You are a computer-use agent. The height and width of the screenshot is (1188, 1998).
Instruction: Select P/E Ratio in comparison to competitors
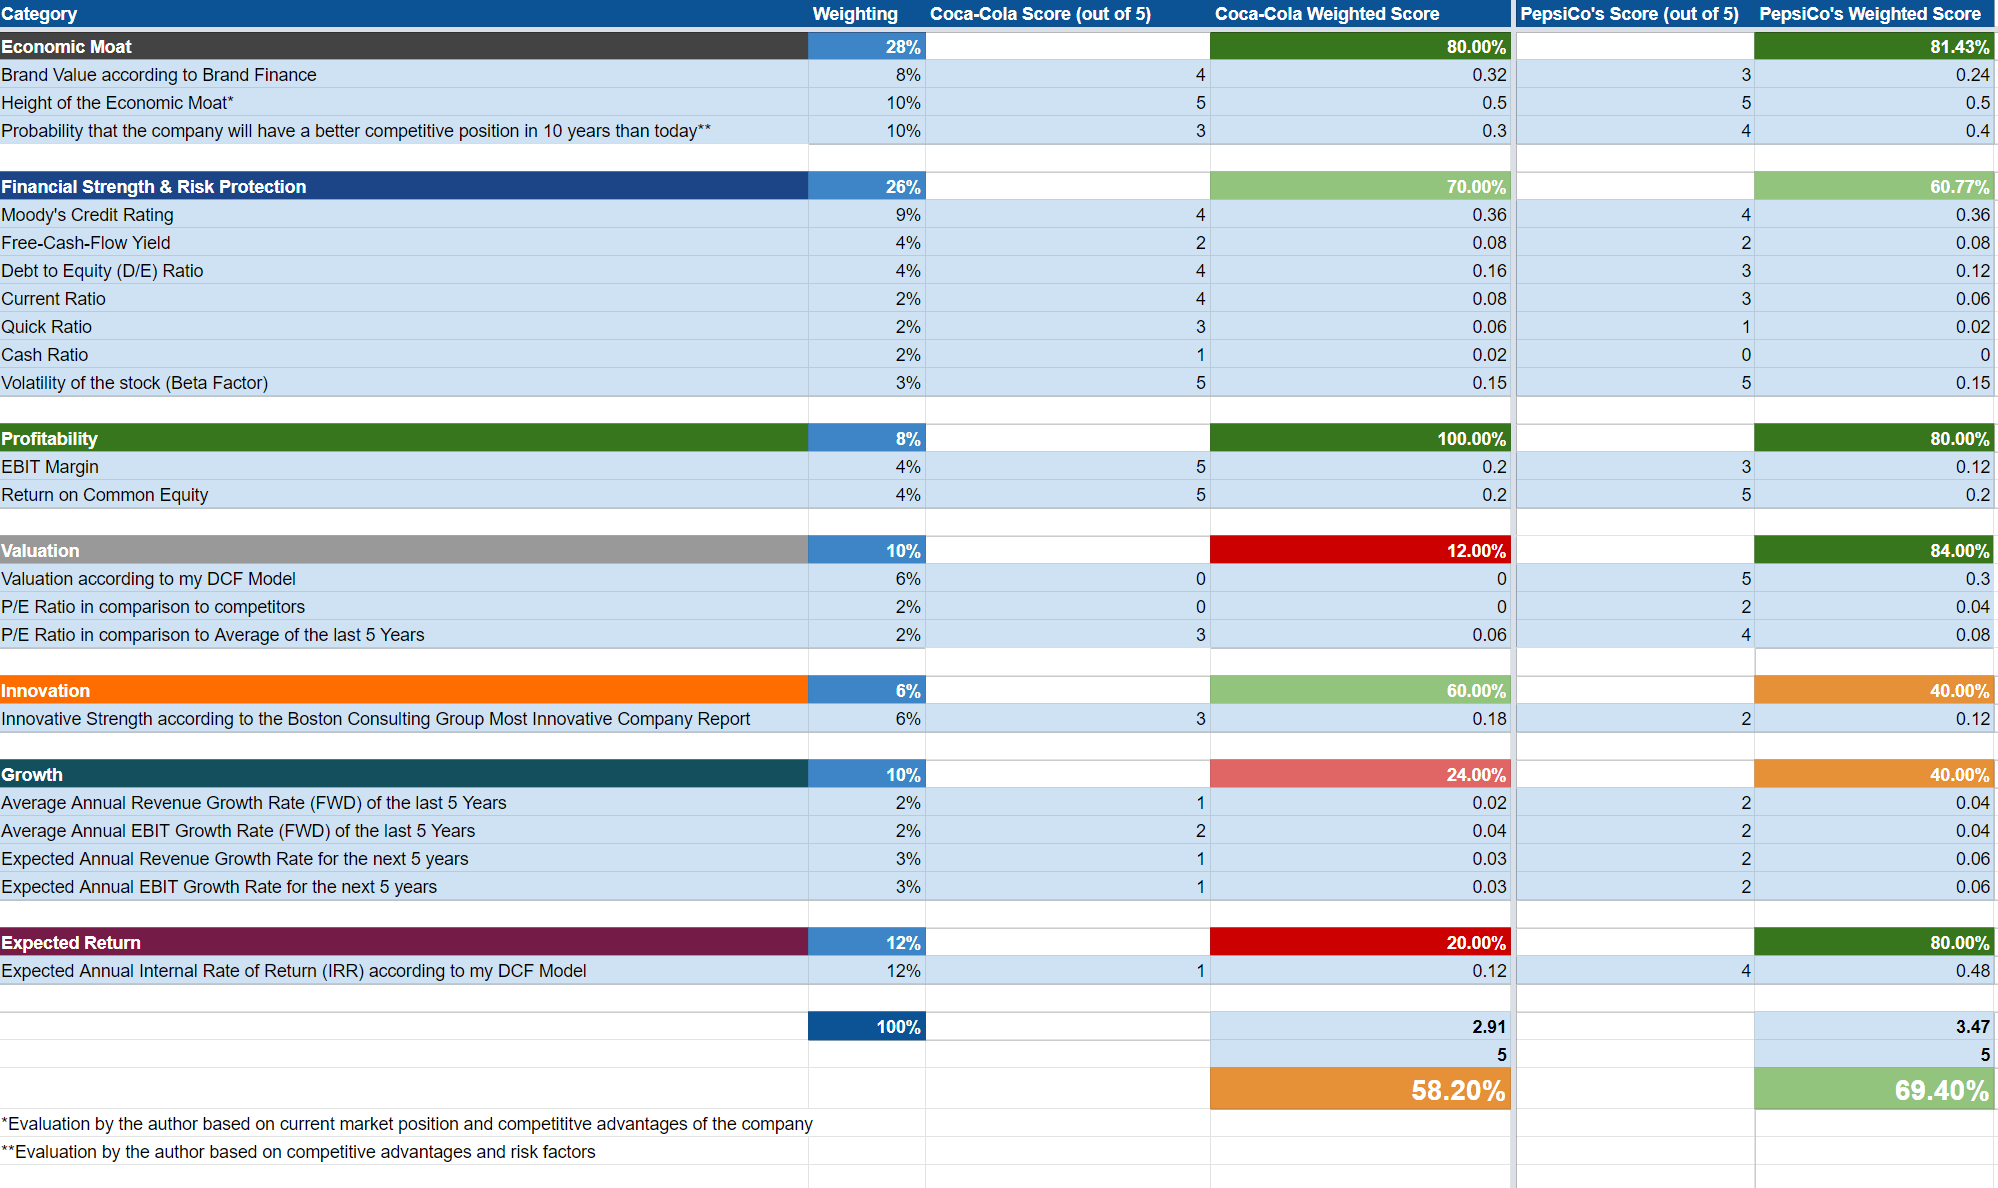click(x=404, y=606)
